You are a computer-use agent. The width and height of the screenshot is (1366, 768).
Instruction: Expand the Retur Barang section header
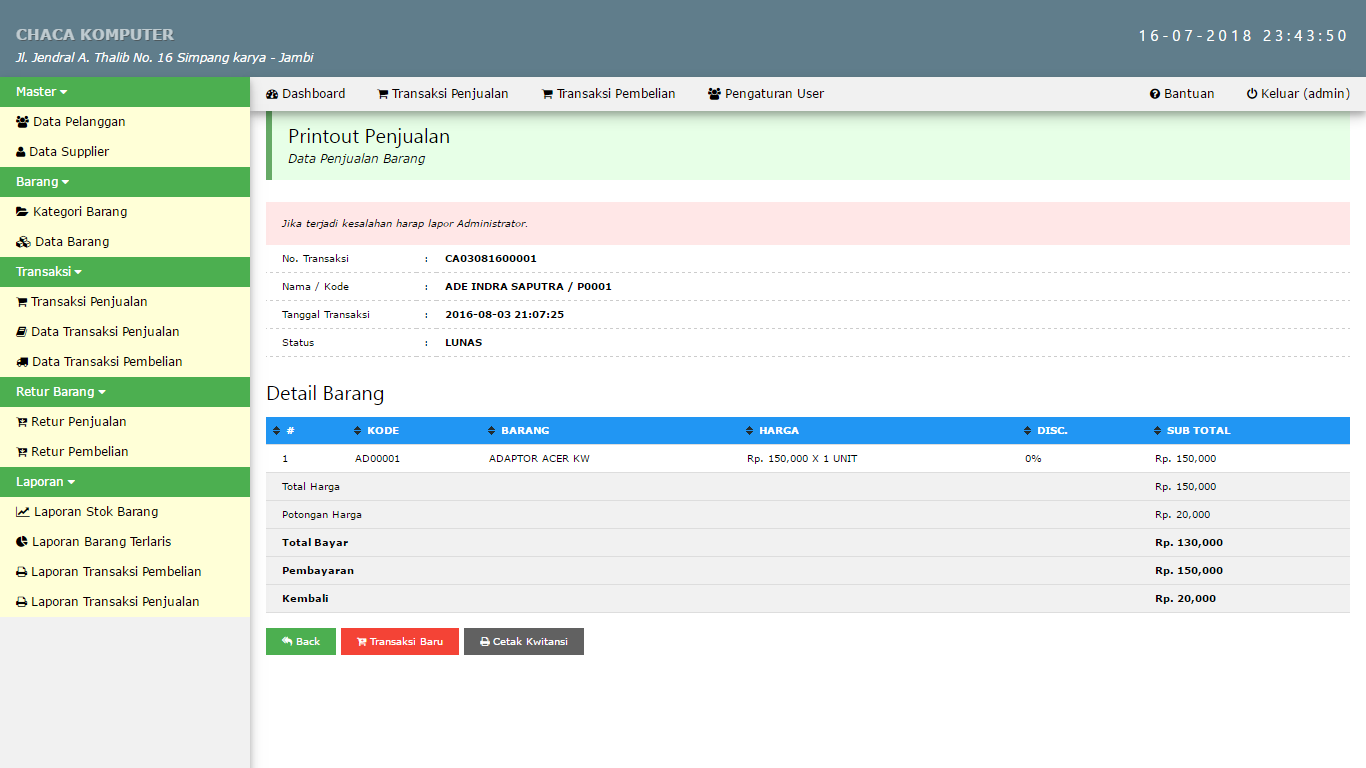[x=61, y=392]
